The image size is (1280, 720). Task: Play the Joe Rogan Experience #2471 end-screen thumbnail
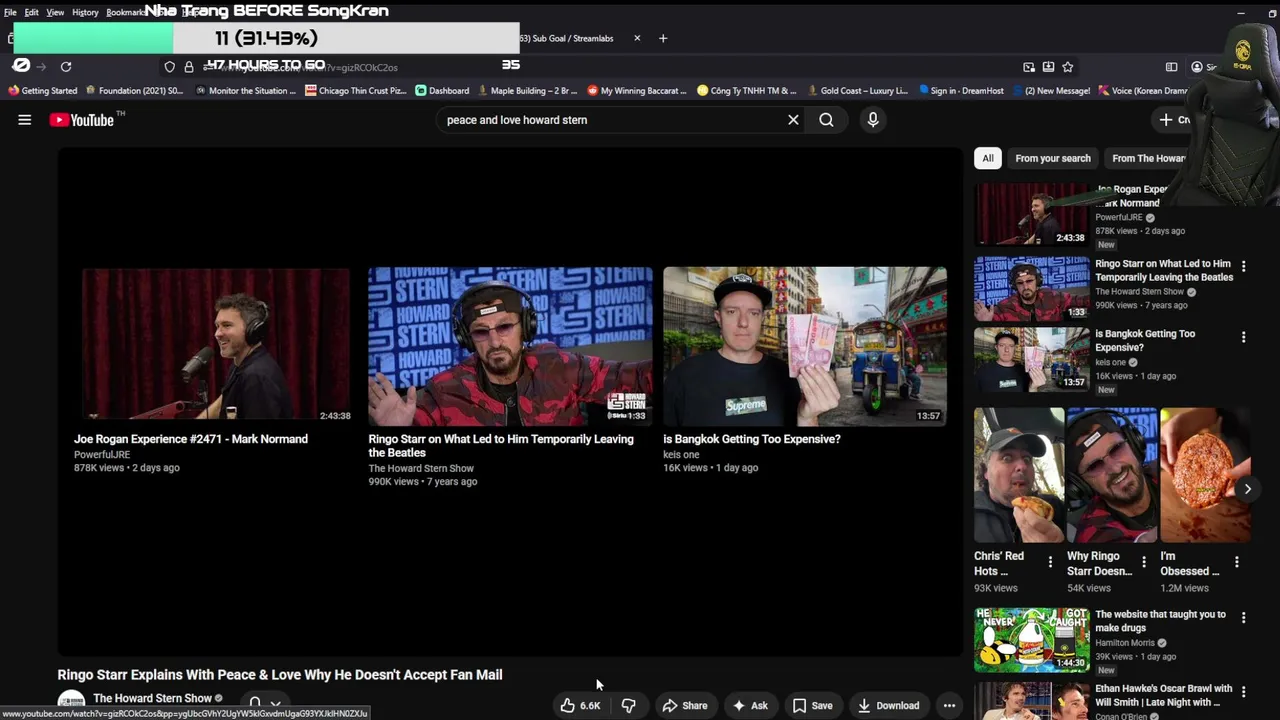click(216, 345)
